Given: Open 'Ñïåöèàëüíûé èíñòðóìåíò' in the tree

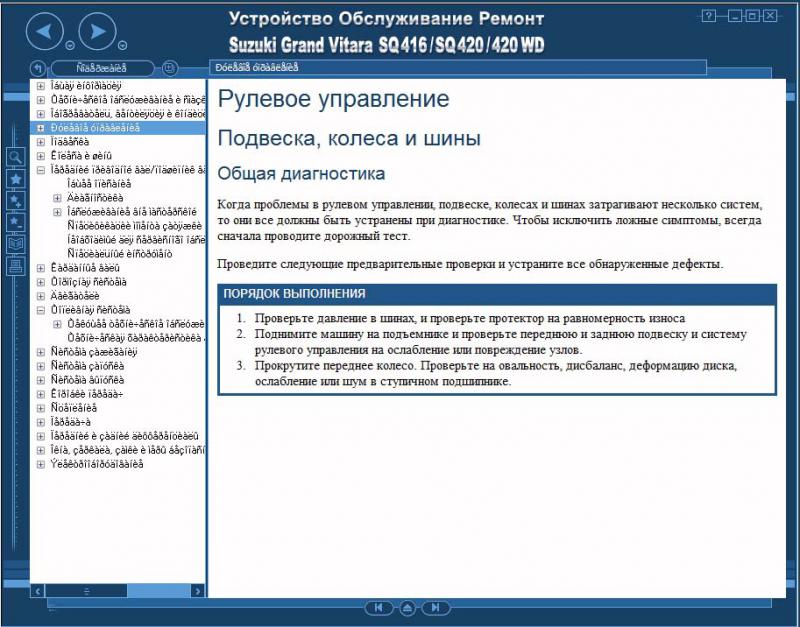Looking at the screenshot, I should tap(119, 254).
